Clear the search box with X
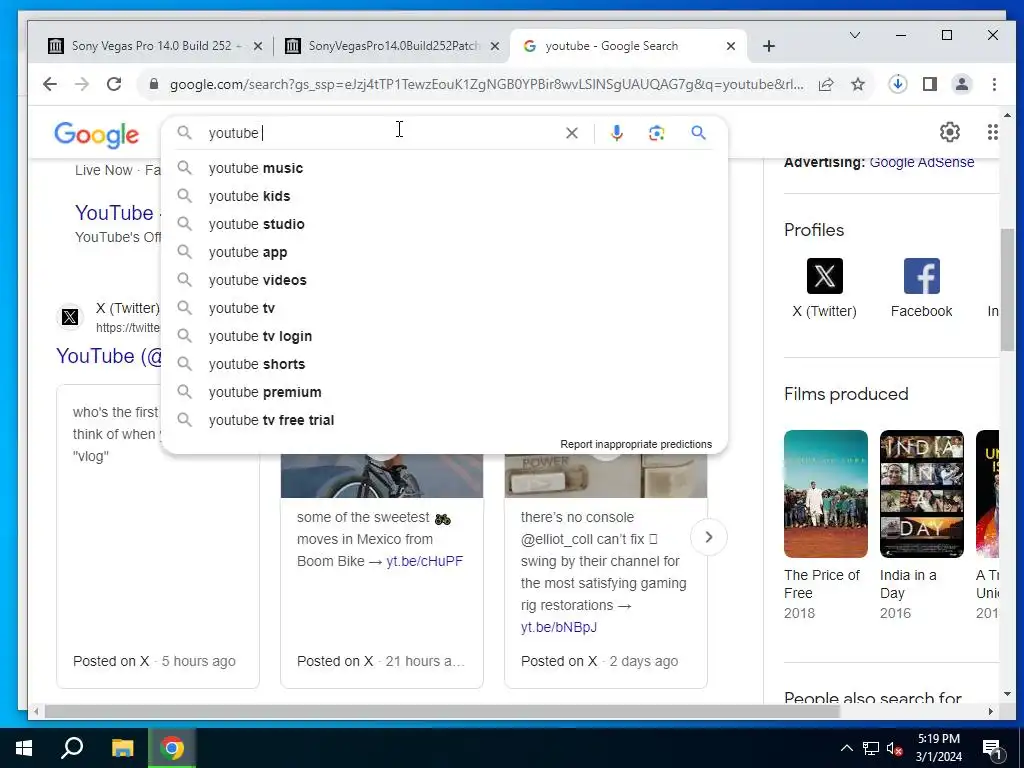This screenshot has width=1024, height=768. pyautogui.click(x=571, y=133)
